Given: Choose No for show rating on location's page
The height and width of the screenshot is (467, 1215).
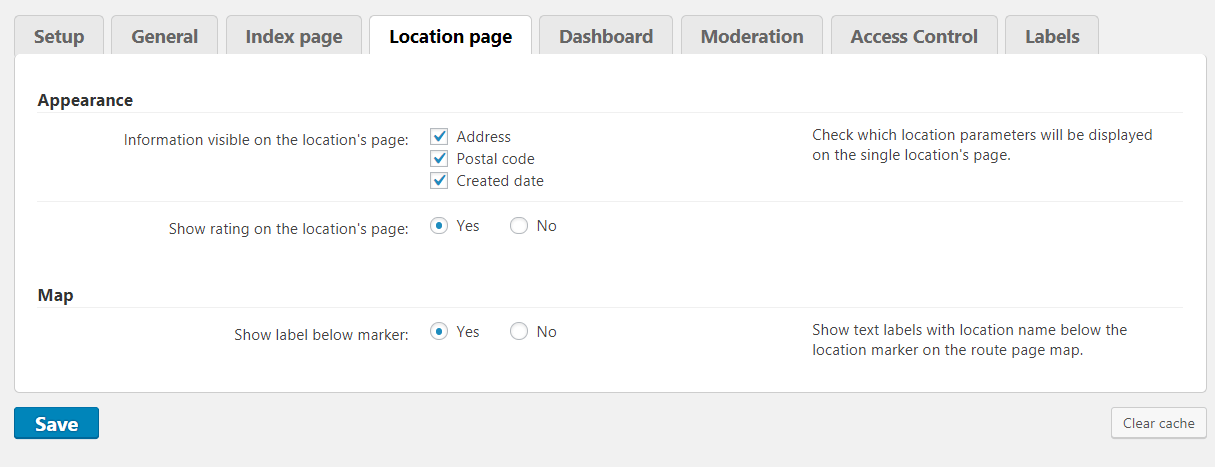Looking at the screenshot, I should click(x=519, y=226).
